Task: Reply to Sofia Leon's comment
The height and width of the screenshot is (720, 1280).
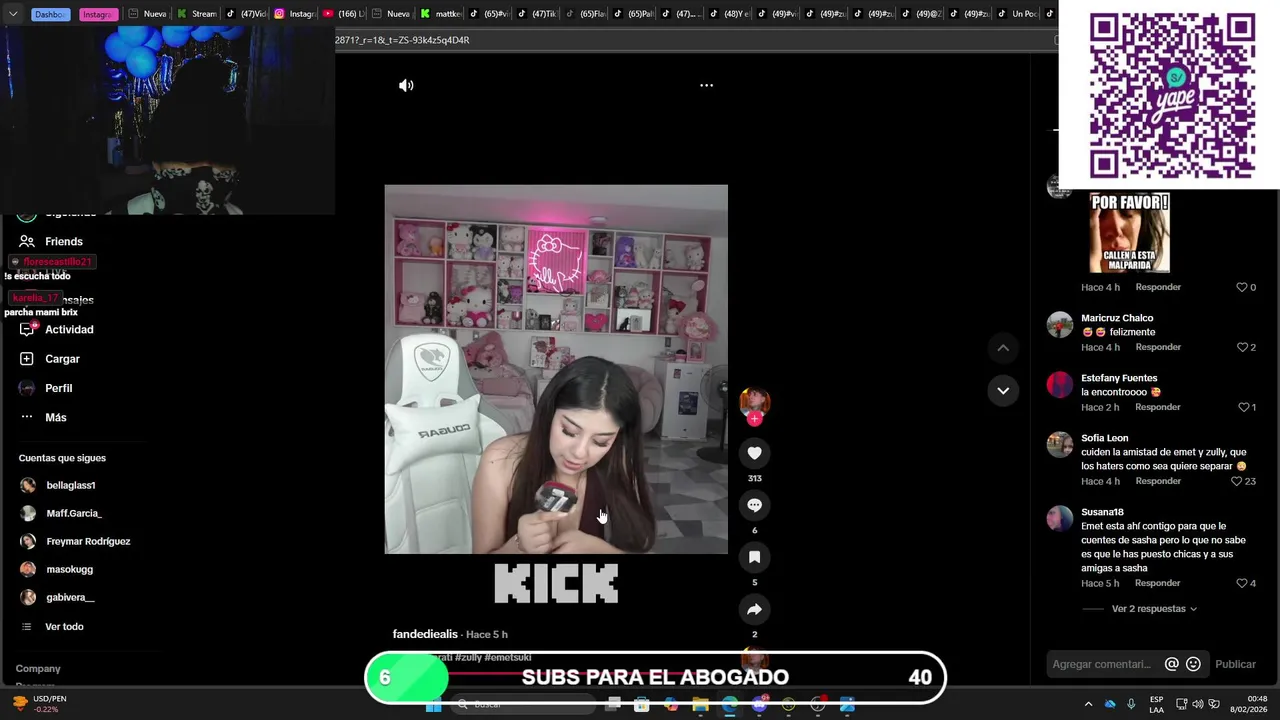Action: 1158,481
